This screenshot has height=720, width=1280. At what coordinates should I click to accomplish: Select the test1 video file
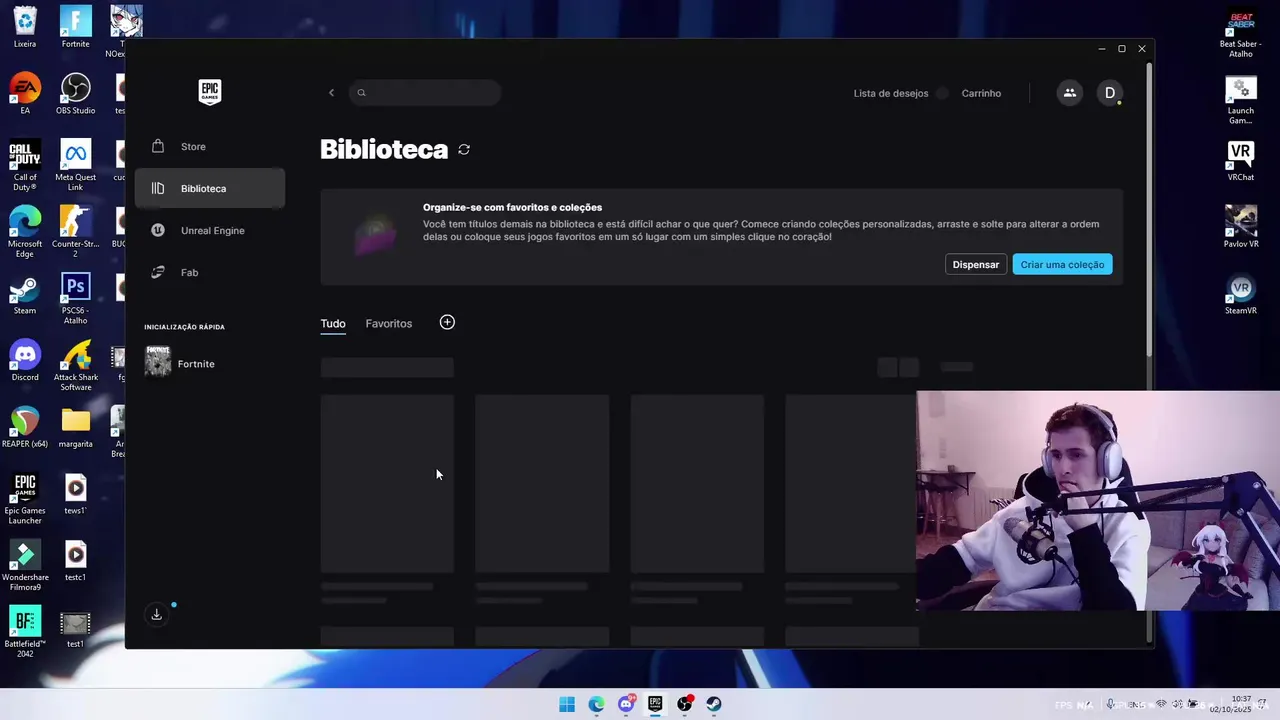75,628
